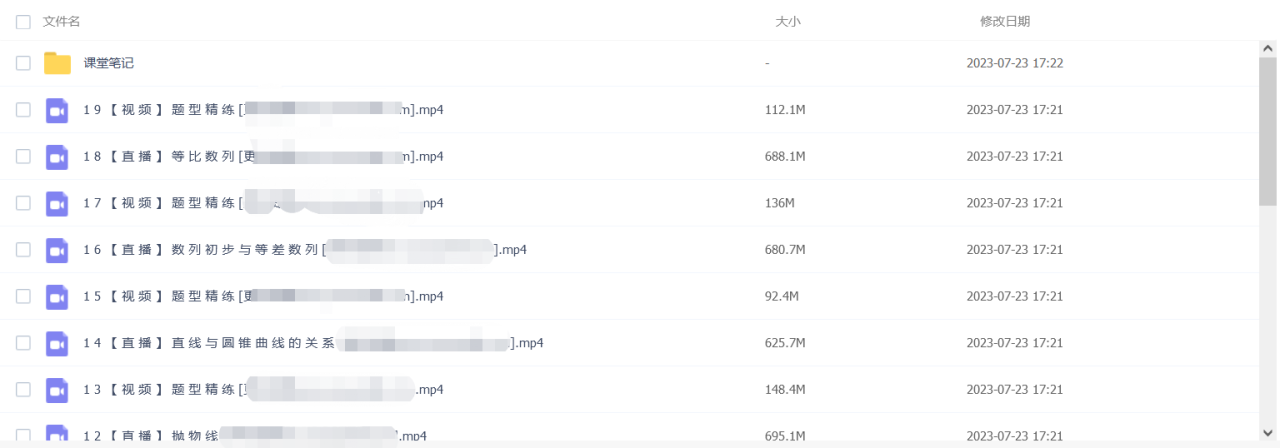The height and width of the screenshot is (448, 1280).
Task: Click video icon for 15 题型精练 file
Action: [x=57, y=296]
